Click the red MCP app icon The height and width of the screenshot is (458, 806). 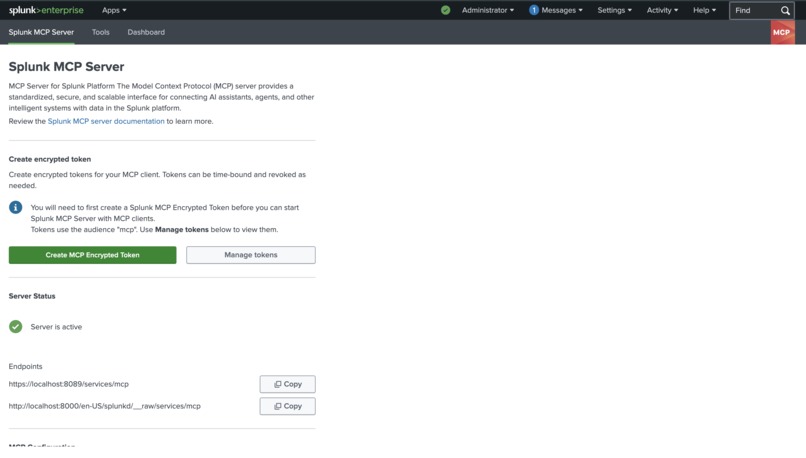pyautogui.click(x=782, y=32)
